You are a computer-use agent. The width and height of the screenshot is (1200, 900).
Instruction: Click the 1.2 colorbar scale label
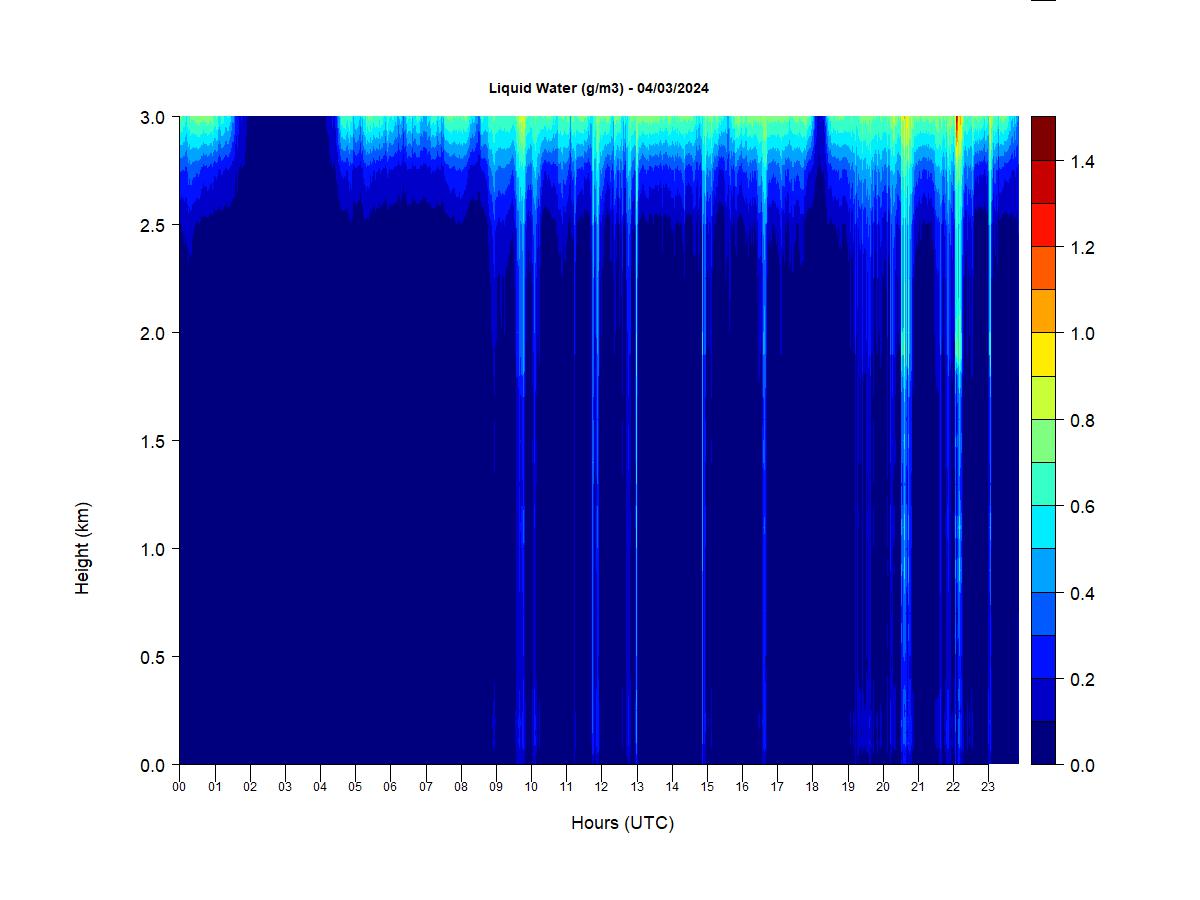pyautogui.click(x=1082, y=248)
